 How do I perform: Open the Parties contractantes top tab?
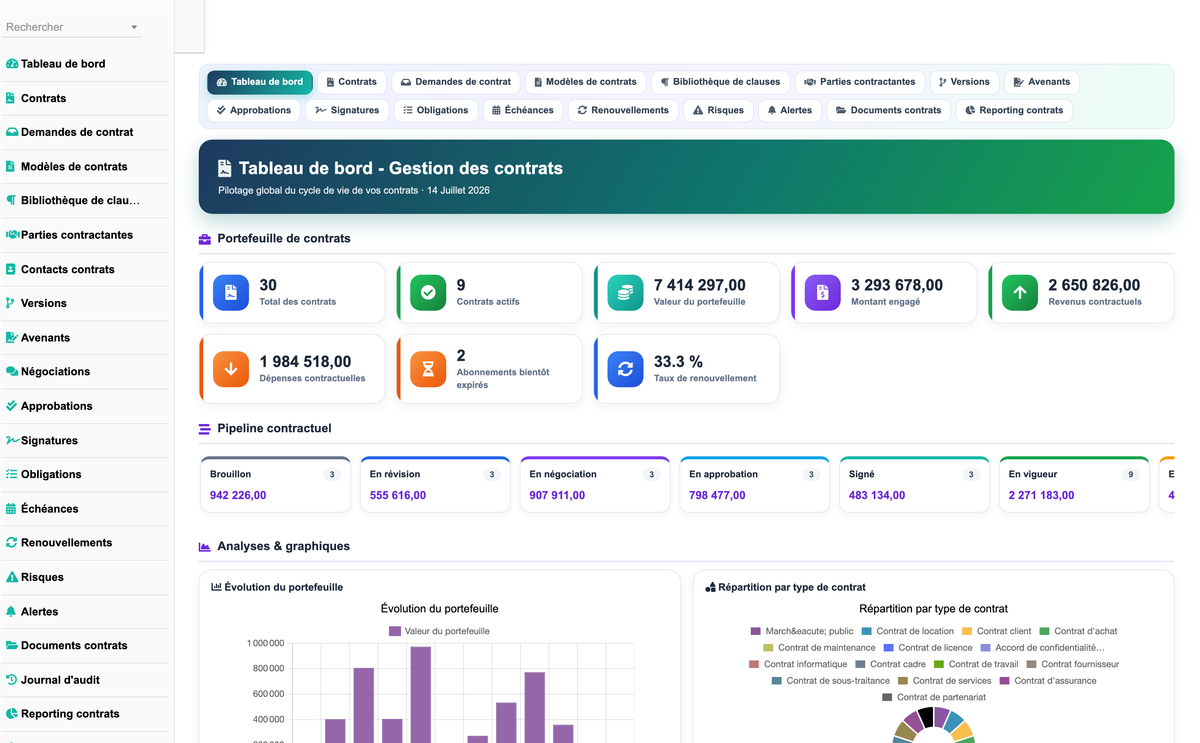point(860,82)
